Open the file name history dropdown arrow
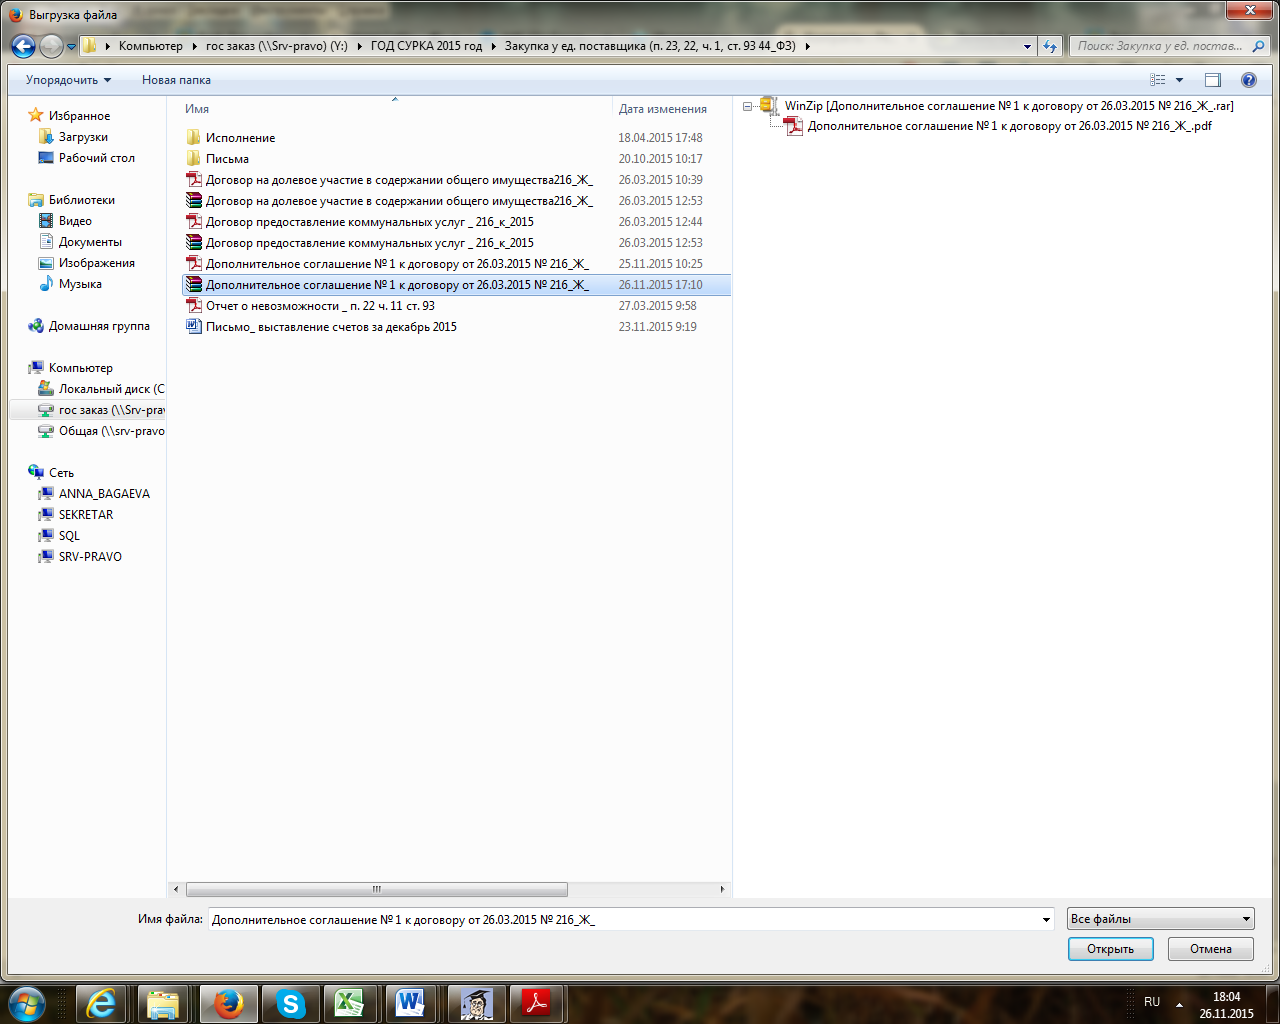The height and width of the screenshot is (1024, 1280). (x=1047, y=919)
